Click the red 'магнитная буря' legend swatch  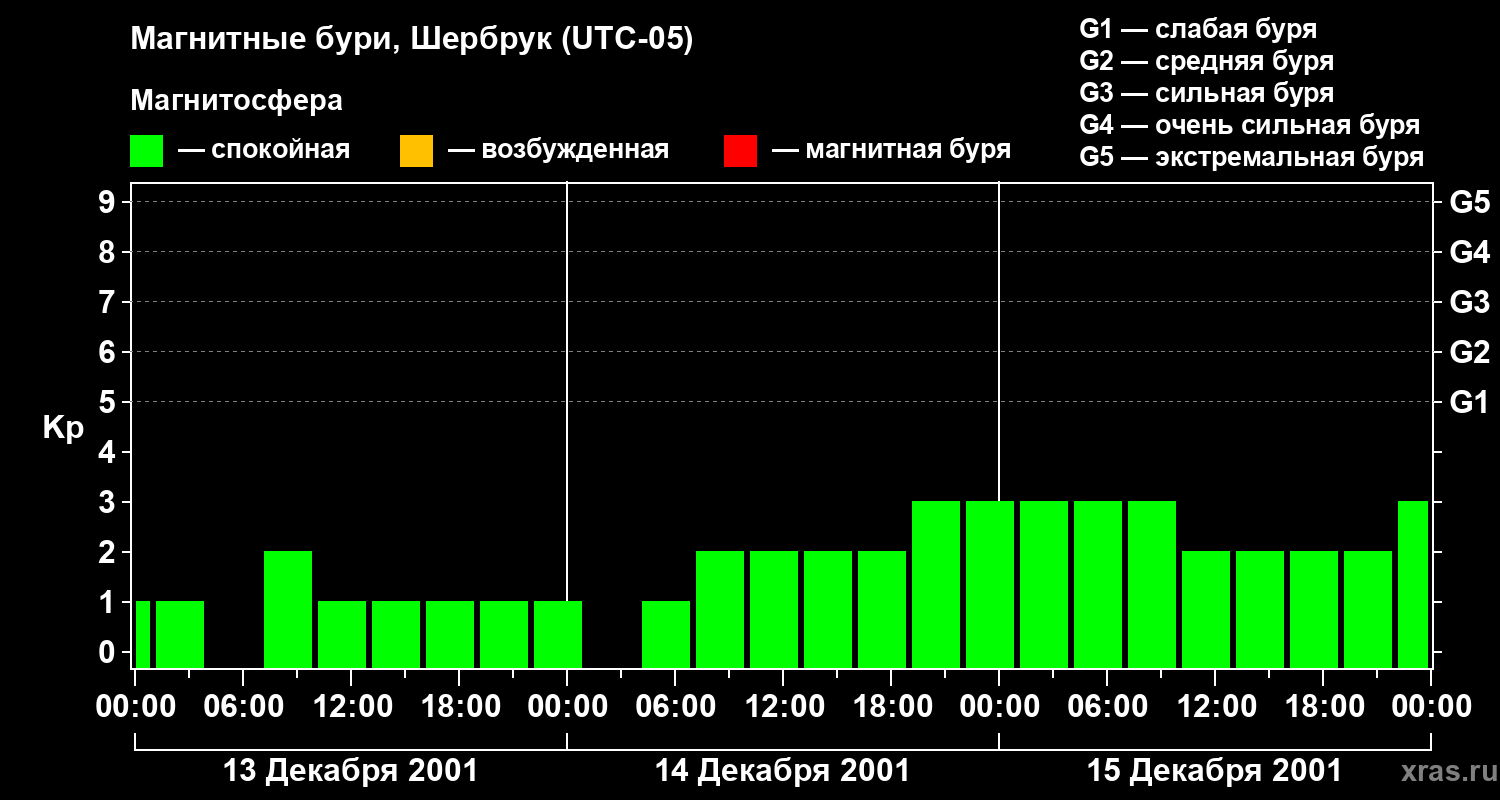(x=740, y=151)
